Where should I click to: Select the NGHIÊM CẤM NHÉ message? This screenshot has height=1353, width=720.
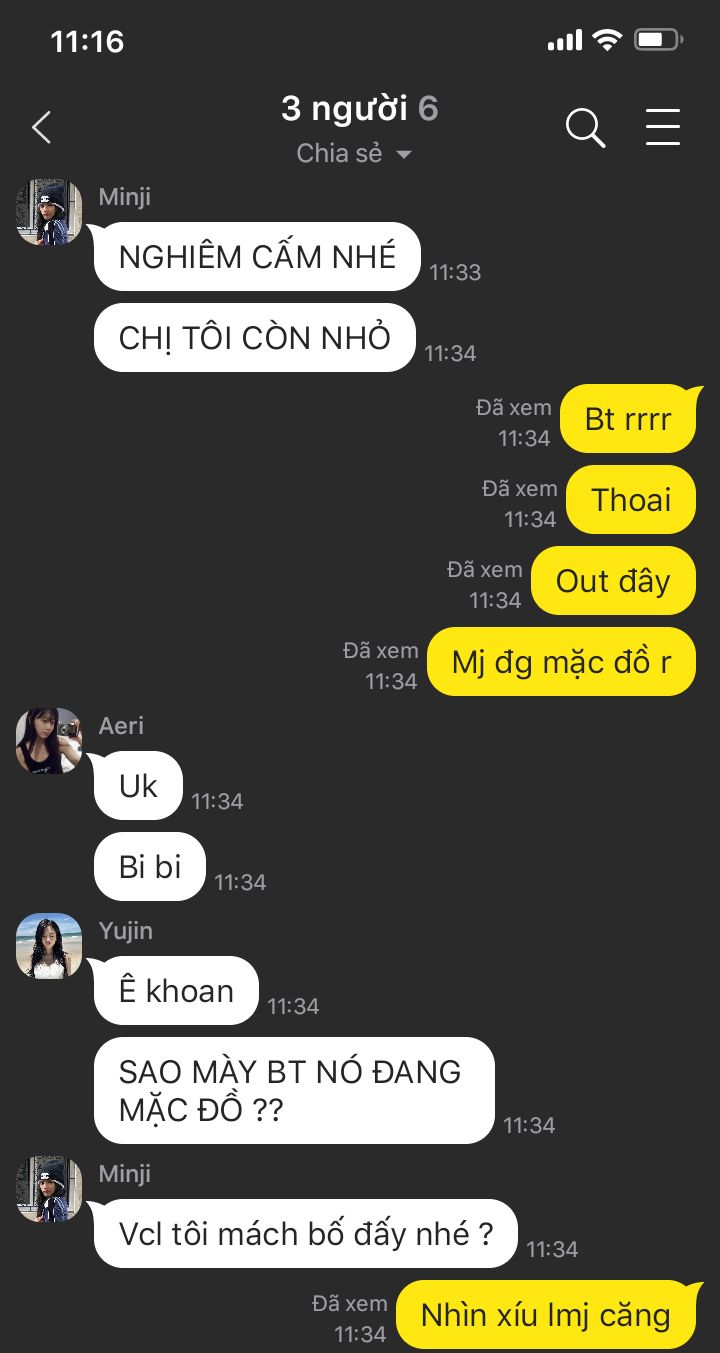click(257, 257)
